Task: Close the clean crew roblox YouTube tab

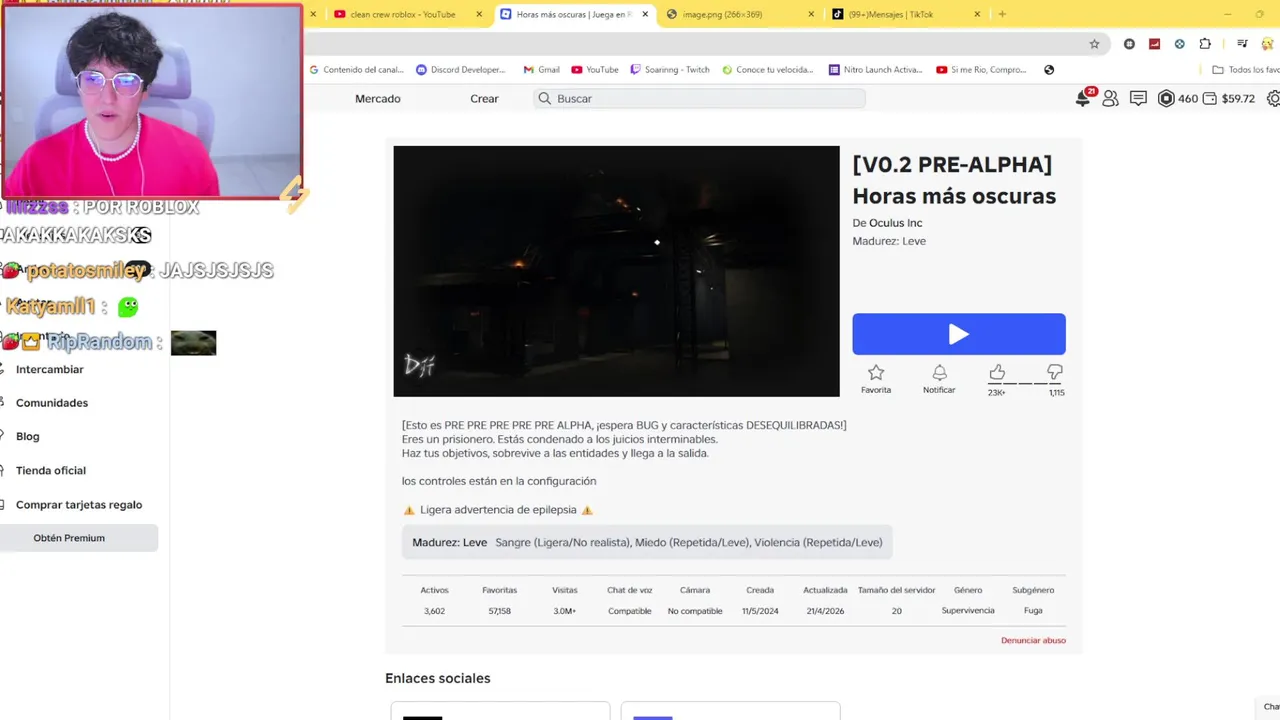Action: [479, 14]
